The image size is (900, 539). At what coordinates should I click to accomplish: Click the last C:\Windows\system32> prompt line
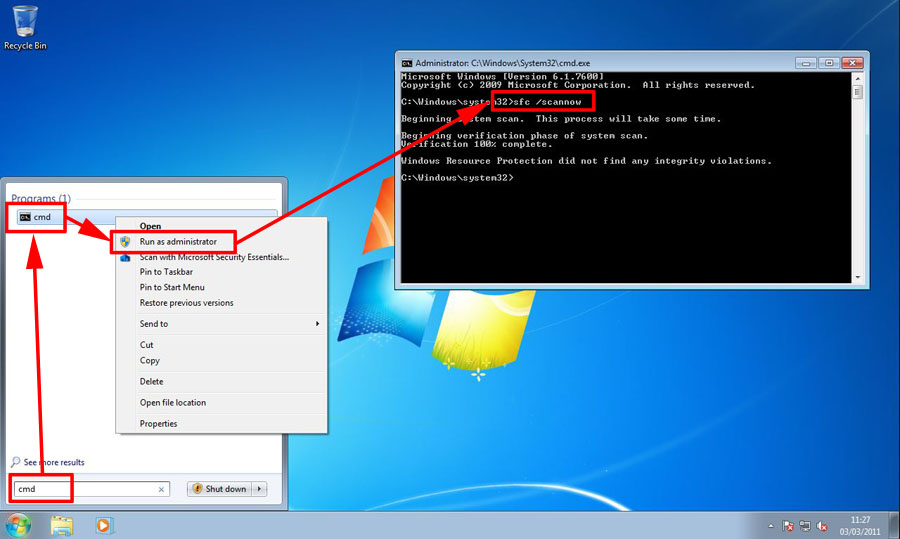click(457, 178)
